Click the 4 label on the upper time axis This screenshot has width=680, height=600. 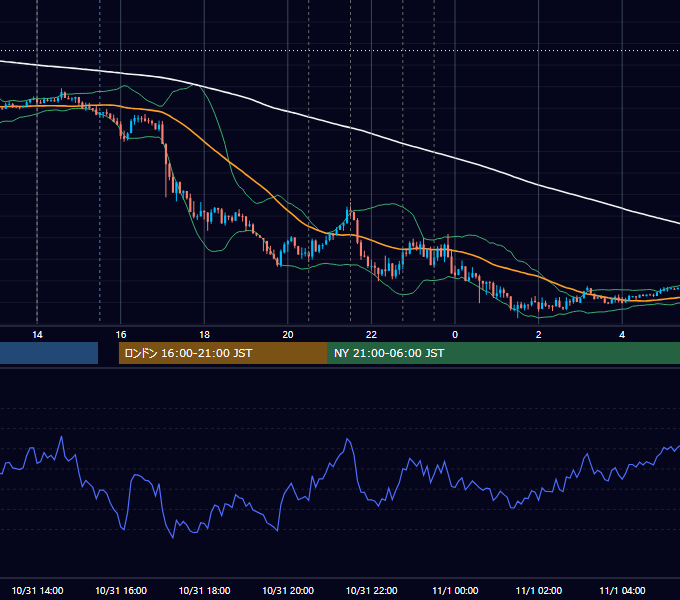pyautogui.click(x=622, y=335)
